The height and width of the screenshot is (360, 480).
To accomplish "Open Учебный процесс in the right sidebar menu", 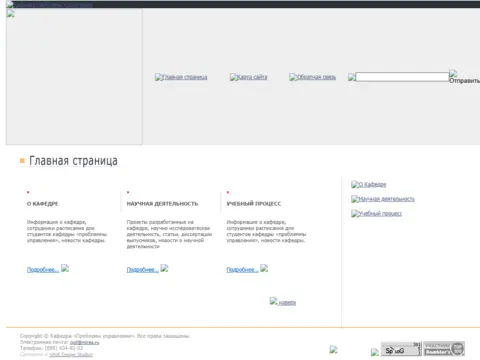I will pos(377,214).
